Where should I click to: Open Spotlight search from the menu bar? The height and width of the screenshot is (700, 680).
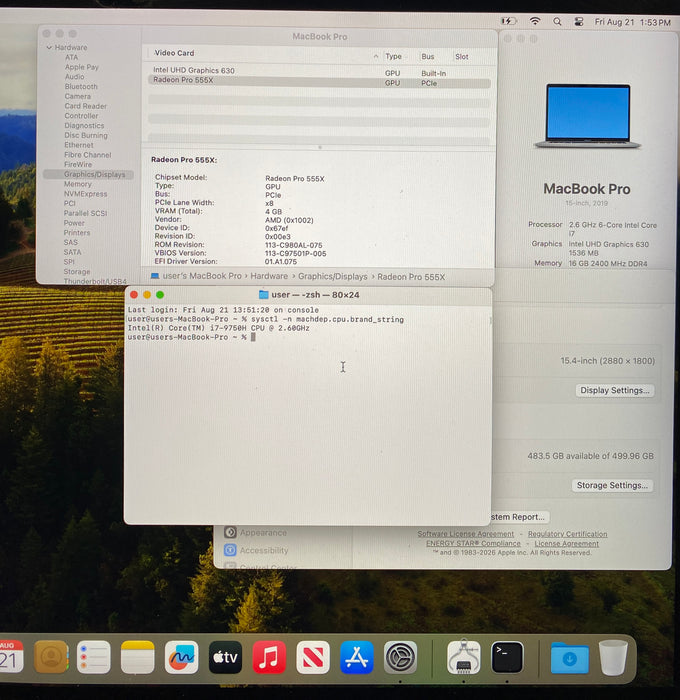click(x=557, y=21)
